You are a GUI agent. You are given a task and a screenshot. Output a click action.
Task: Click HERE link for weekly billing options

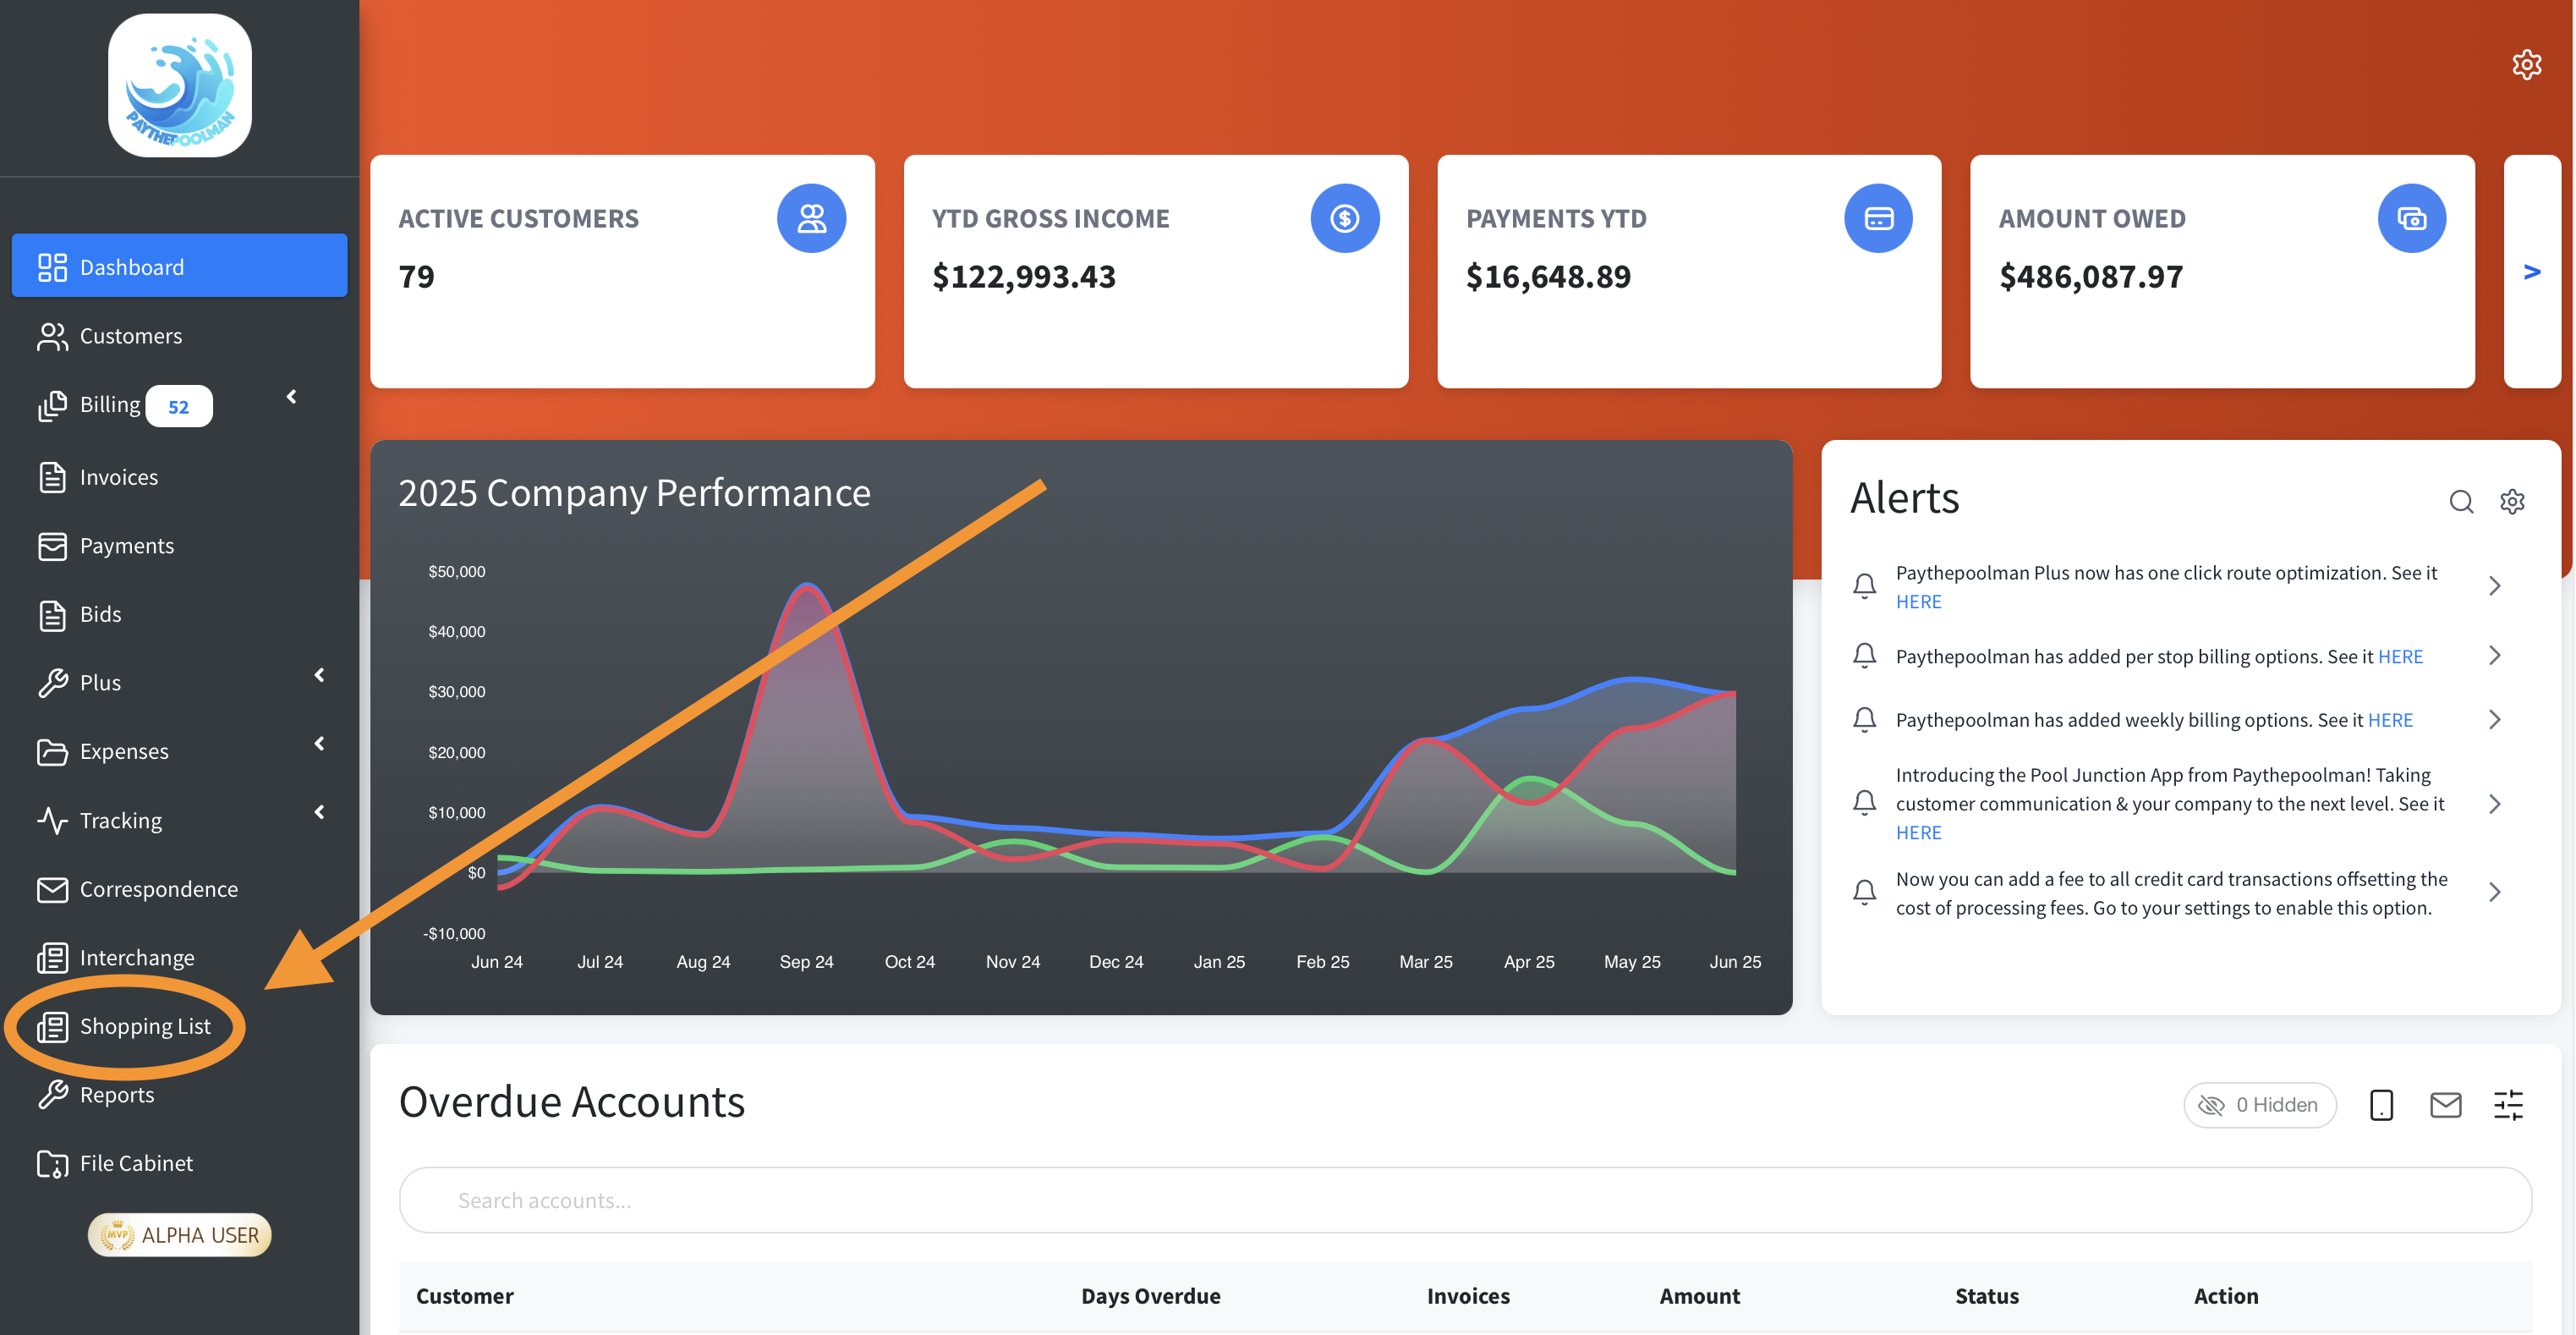tap(2389, 720)
